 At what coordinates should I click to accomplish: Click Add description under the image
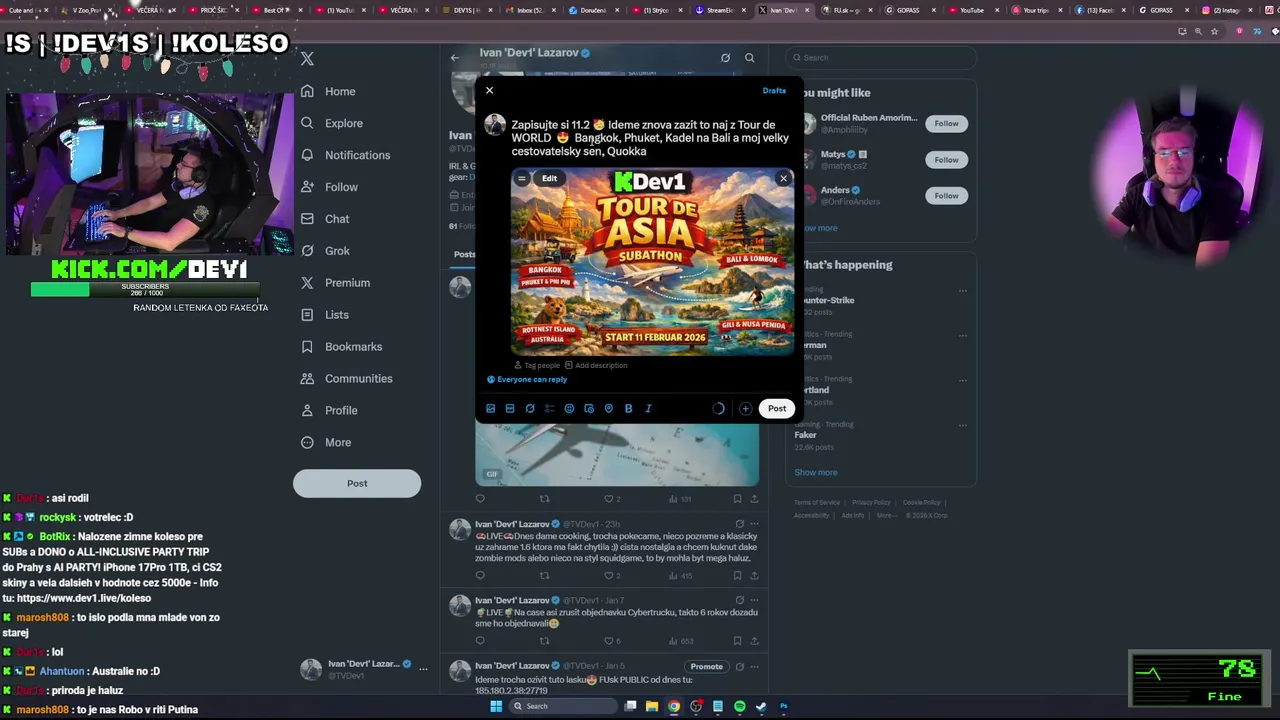click(596, 365)
